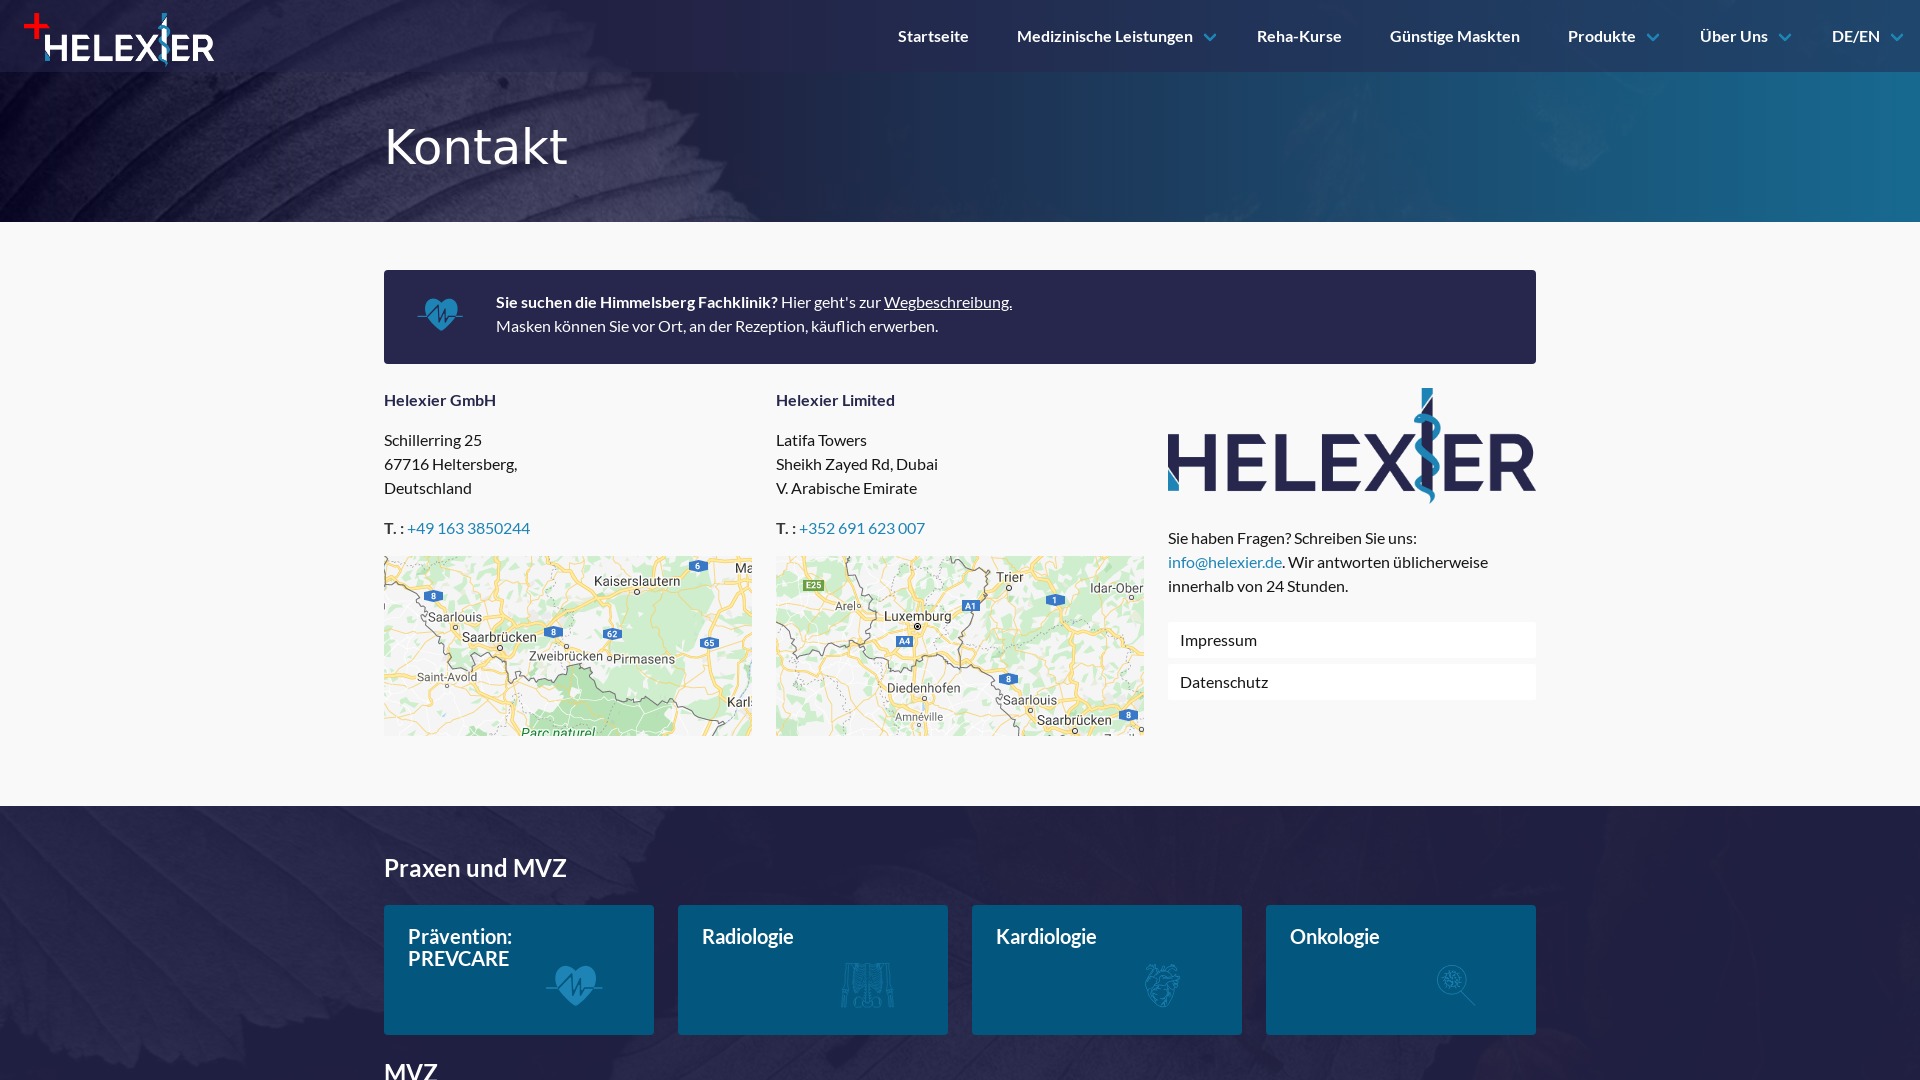Viewport: 1920px width, 1080px height.
Task: Expand the Über Uns menu chevron
Action: [x=1785, y=37]
